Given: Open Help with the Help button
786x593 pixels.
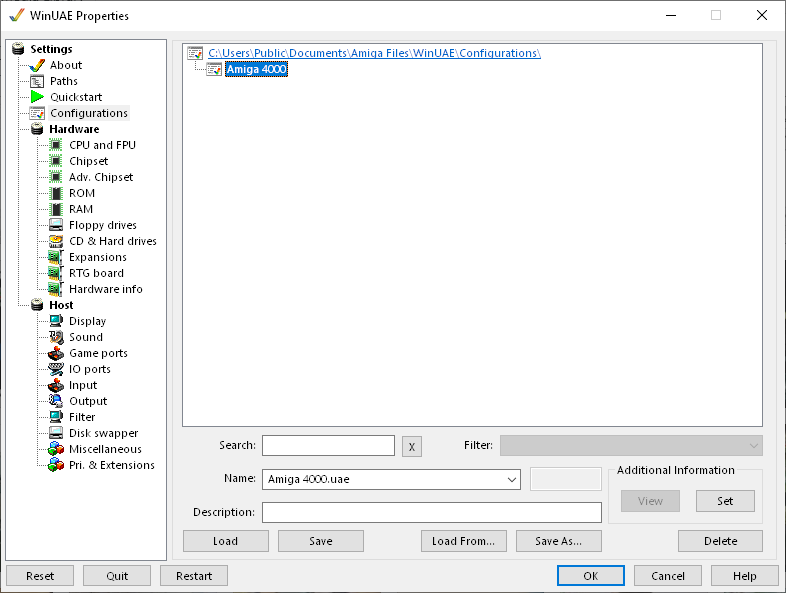Looking at the screenshot, I should pyautogui.click(x=744, y=576).
